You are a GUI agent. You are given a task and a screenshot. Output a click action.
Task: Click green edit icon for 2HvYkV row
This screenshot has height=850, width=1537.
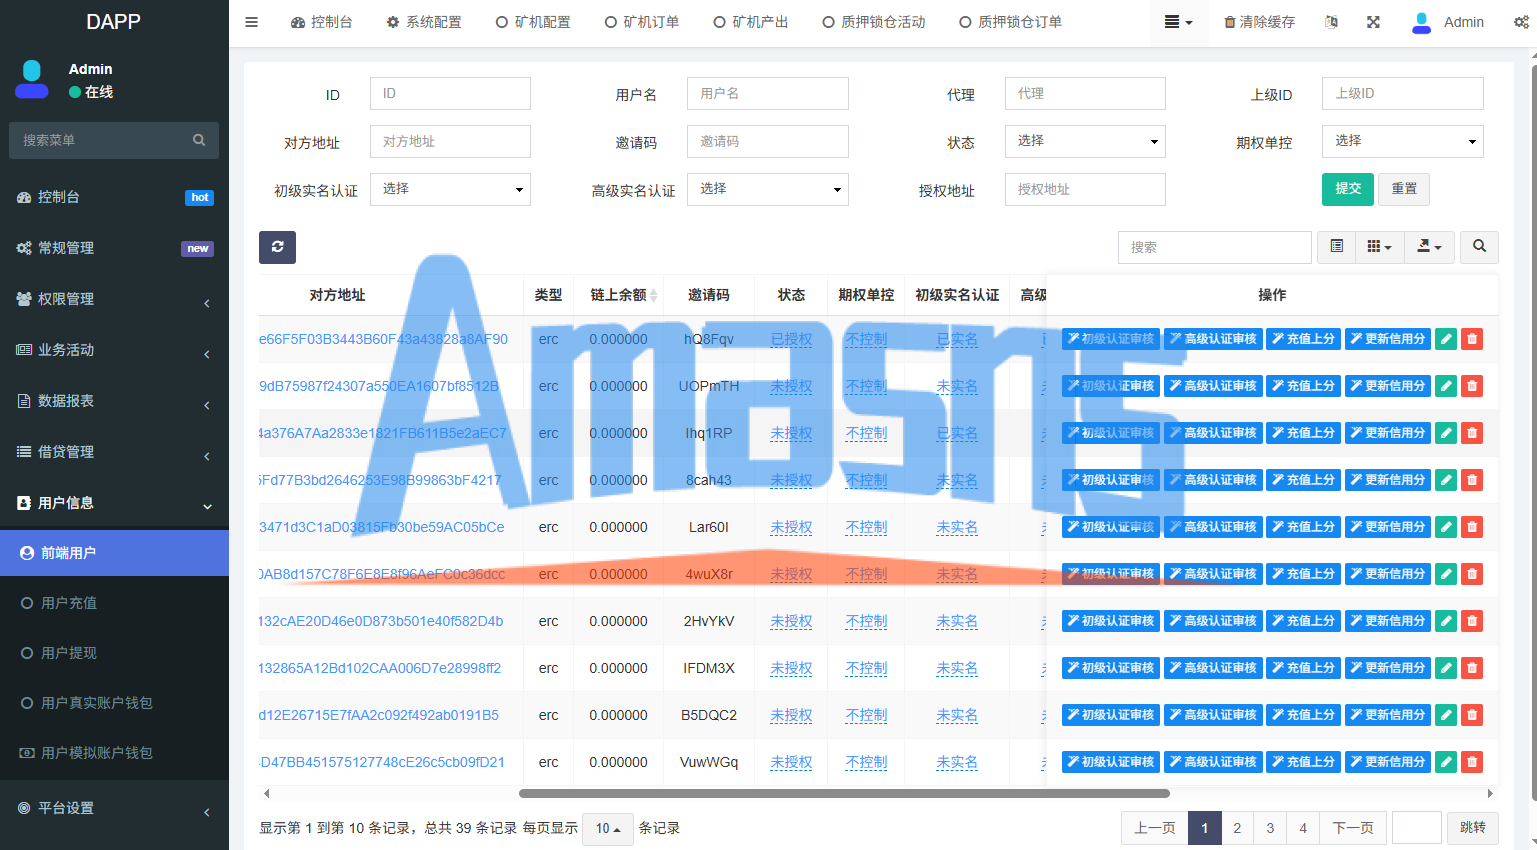[x=1446, y=621]
